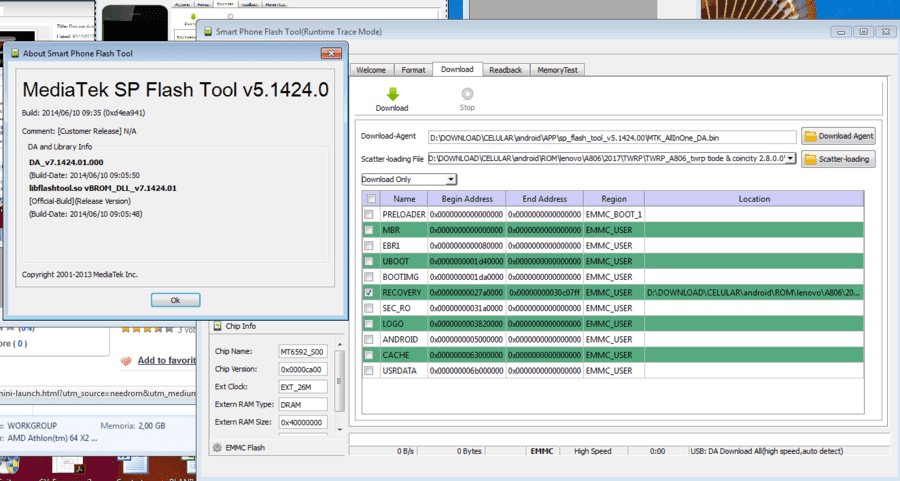Image resolution: width=900 pixels, height=481 pixels.
Task: Click the High Speed status bar entry
Action: (593, 451)
